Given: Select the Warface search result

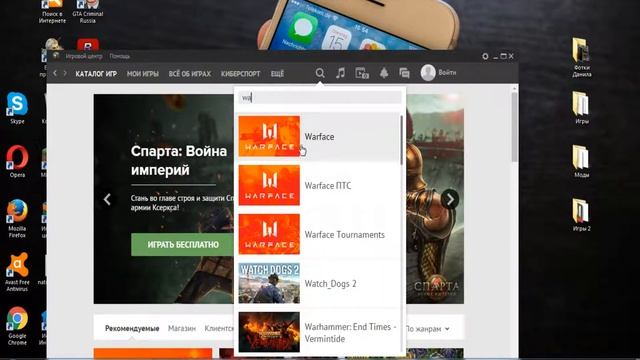Looking at the screenshot, I should [318, 136].
